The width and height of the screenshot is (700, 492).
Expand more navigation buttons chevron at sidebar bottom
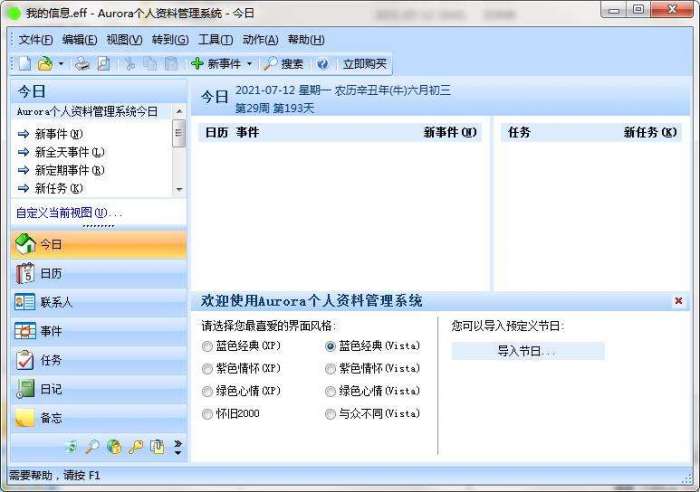[178, 447]
